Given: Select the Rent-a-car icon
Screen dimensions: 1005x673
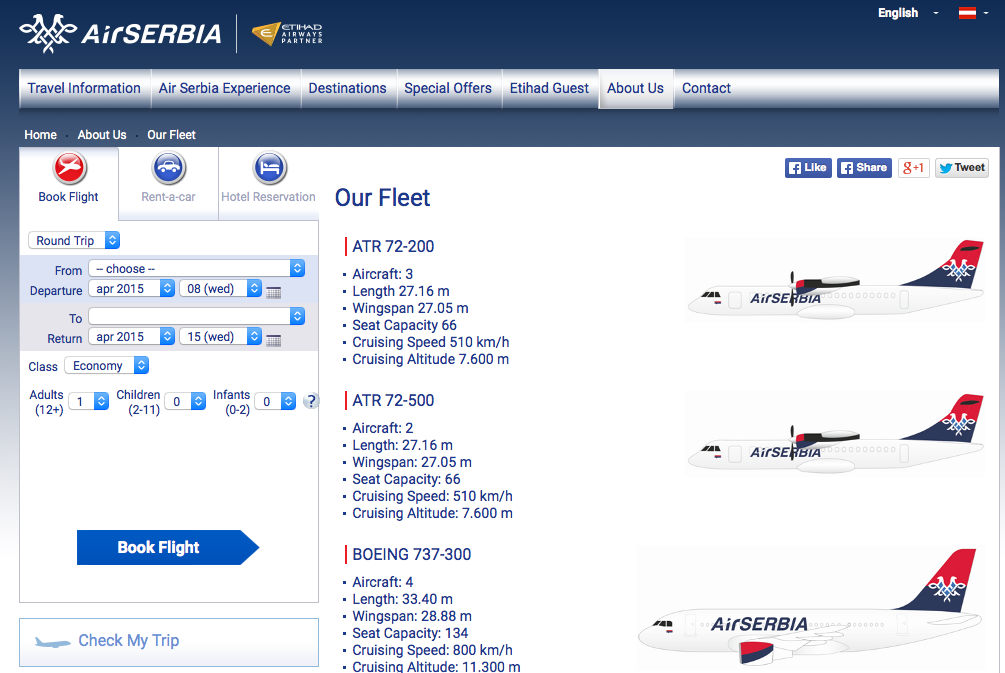Looking at the screenshot, I should (169, 168).
